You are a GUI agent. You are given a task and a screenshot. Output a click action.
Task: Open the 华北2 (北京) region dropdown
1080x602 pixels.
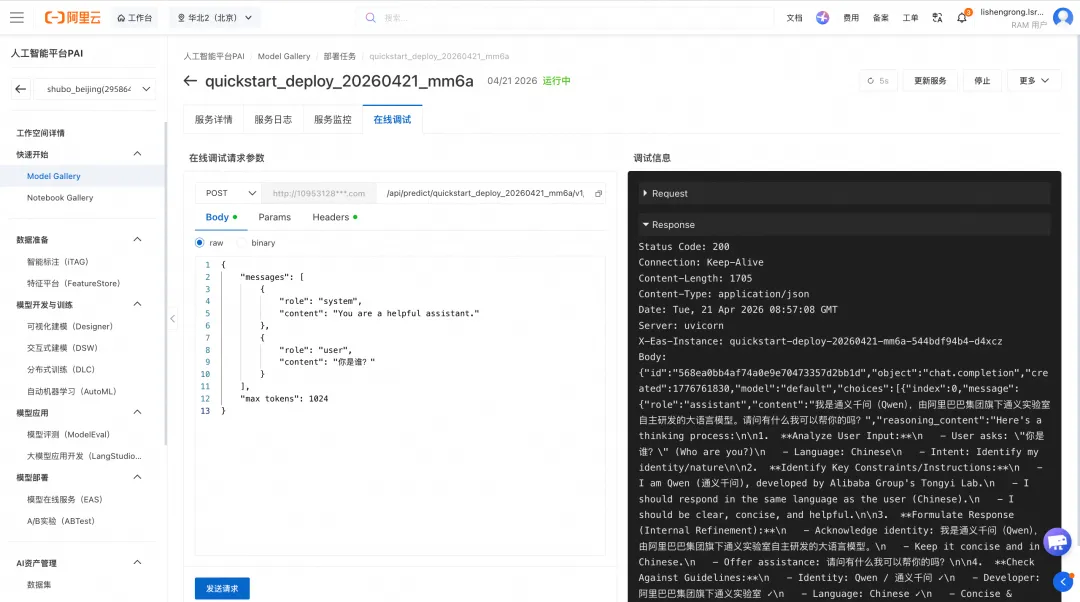(x=215, y=18)
